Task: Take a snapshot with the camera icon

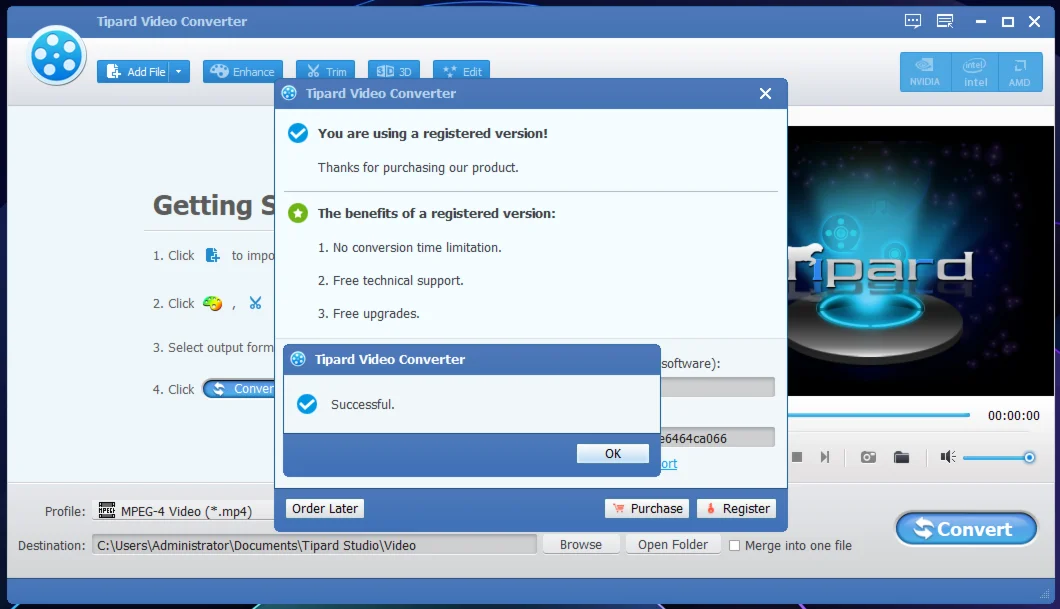Action: [x=868, y=457]
